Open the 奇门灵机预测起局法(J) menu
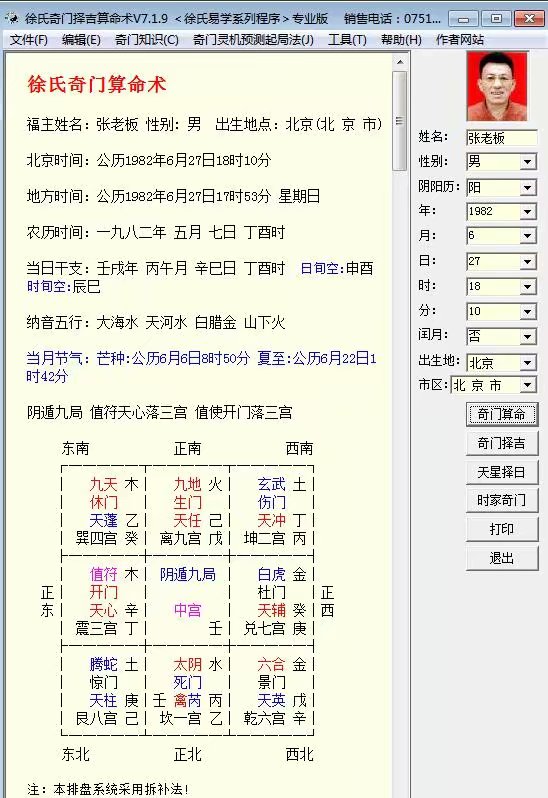The height and width of the screenshot is (798, 548). pos(253,40)
